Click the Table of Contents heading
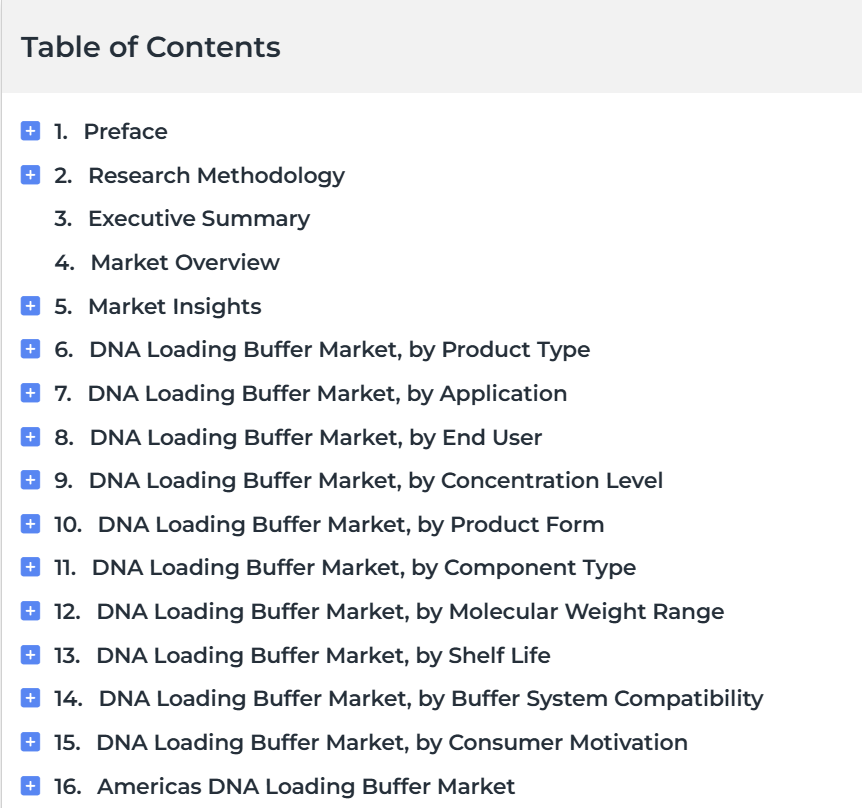 coord(151,47)
